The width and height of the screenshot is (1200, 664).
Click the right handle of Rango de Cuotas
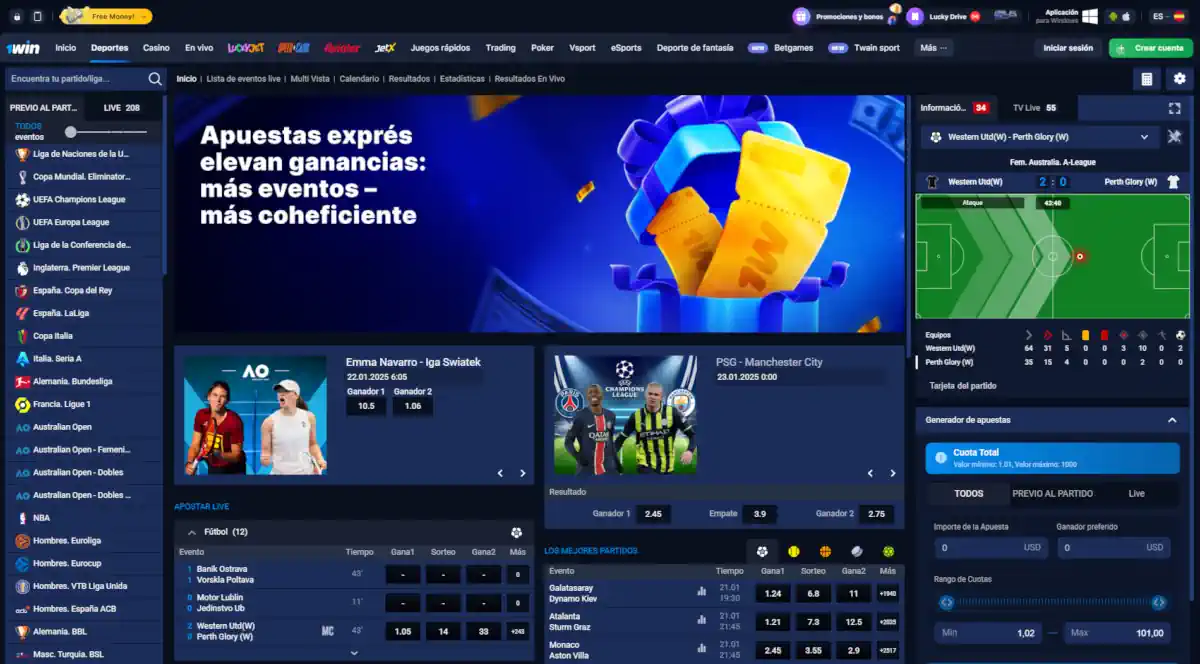[x=1158, y=602]
